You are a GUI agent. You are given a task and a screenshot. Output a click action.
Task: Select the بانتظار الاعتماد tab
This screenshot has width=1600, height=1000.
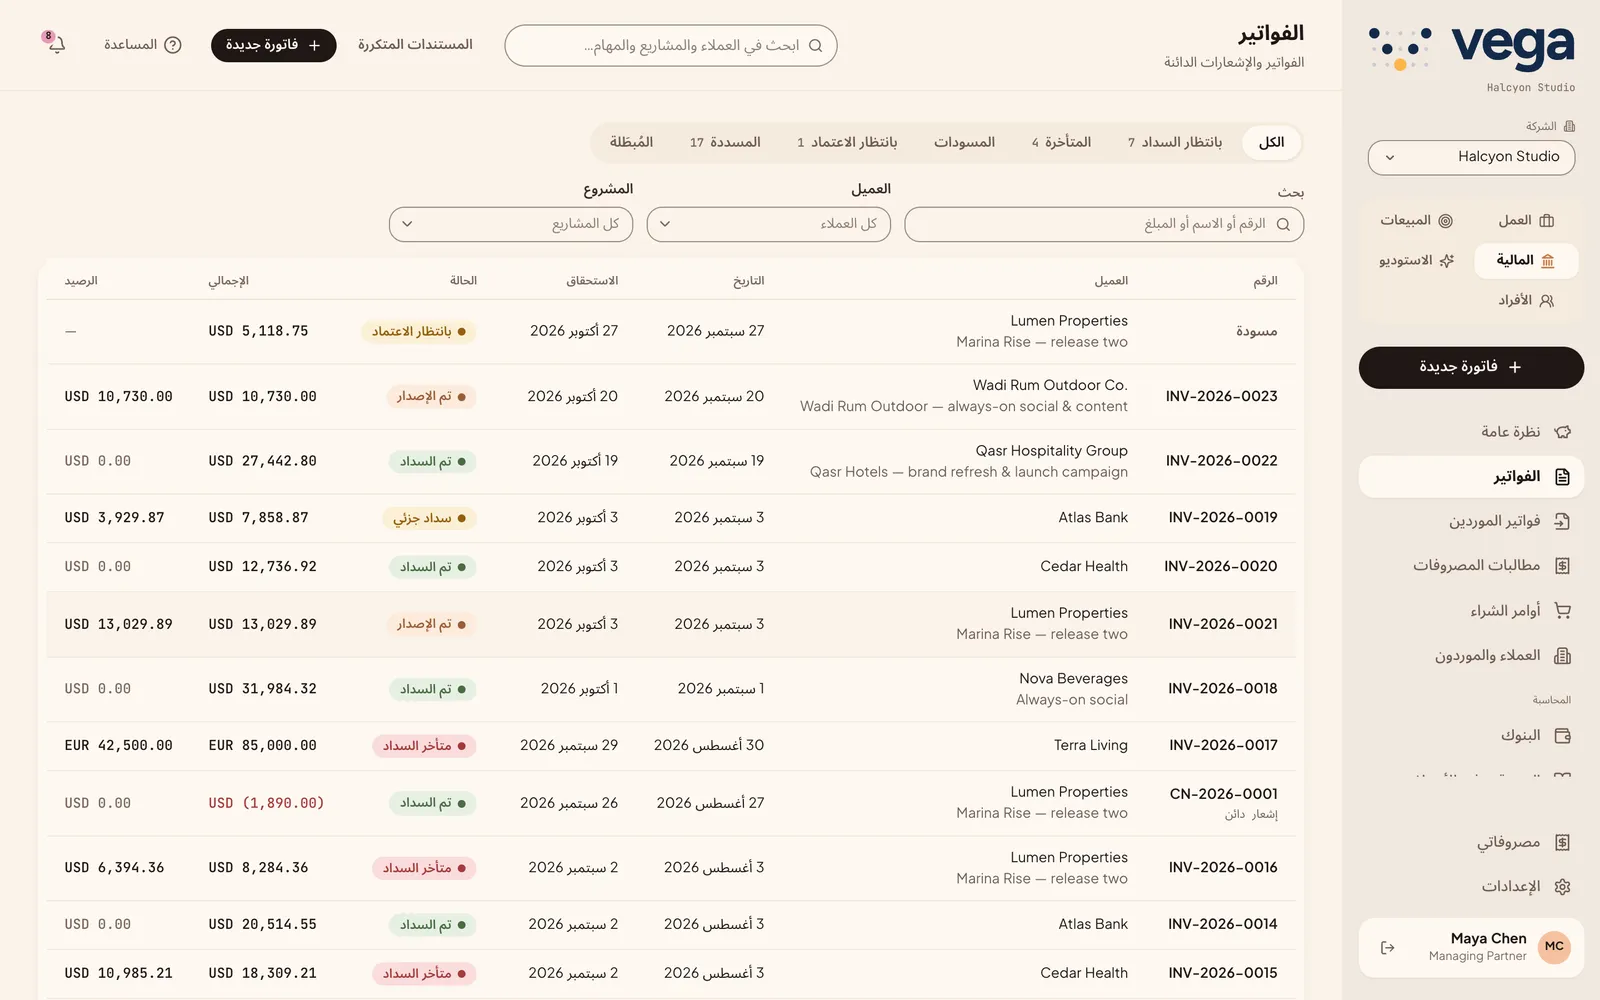pos(847,142)
